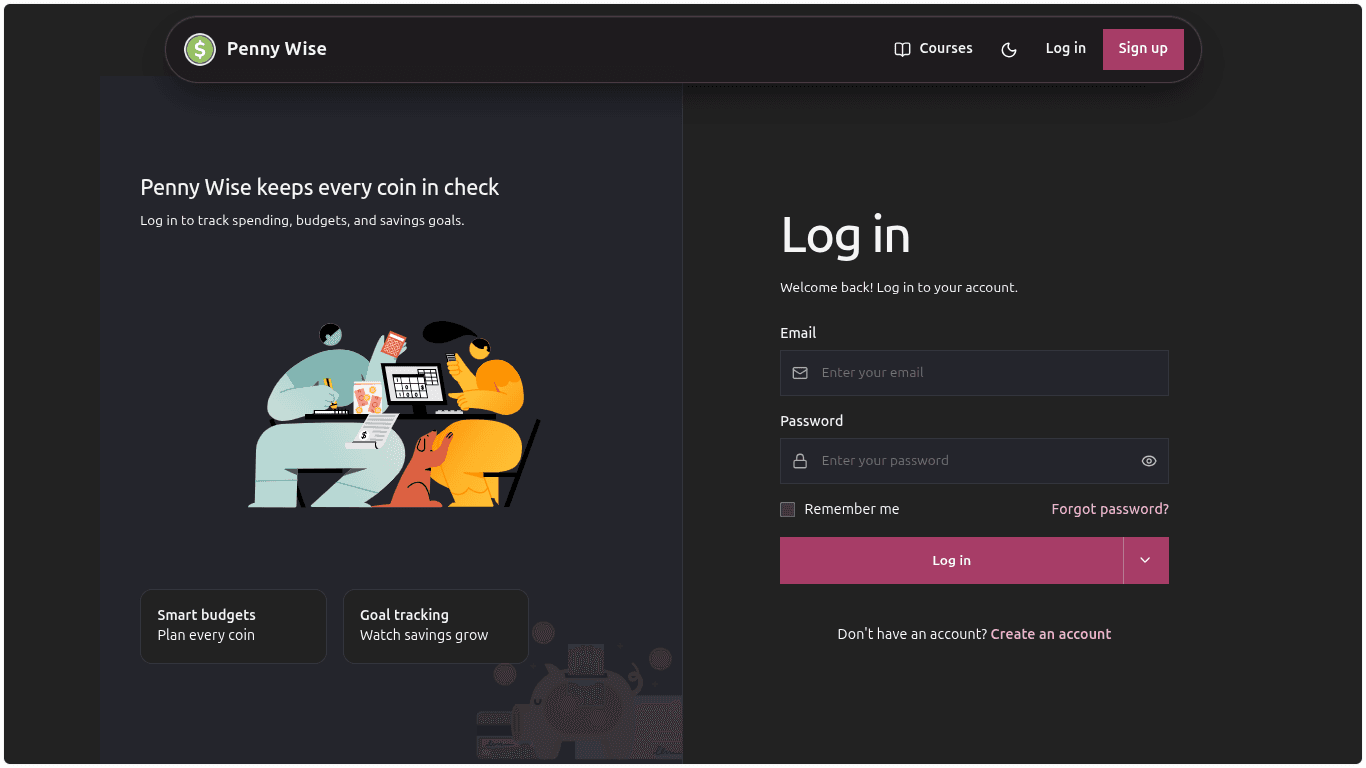Click the book icon beside Courses
The image size is (1366, 768).
click(902, 49)
